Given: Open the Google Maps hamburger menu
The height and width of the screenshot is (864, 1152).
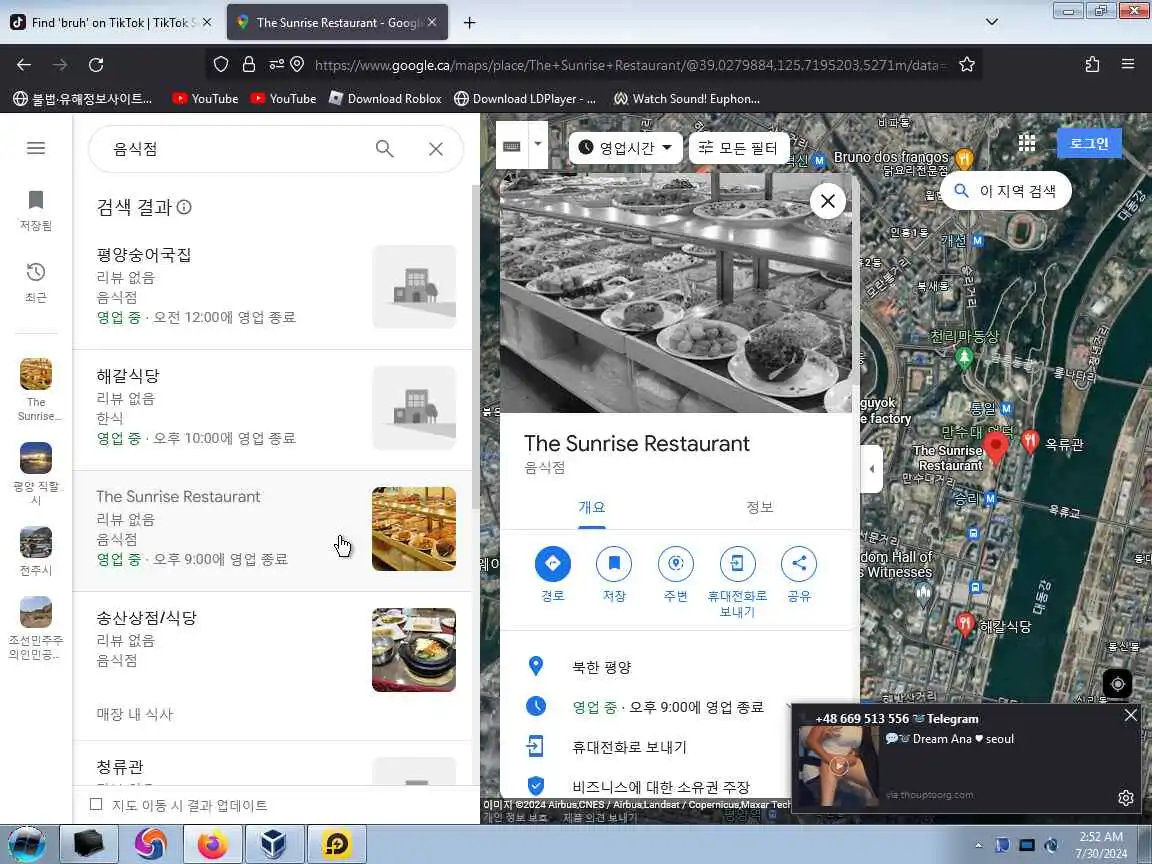Looking at the screenshot, I should [x=35, y=148].
